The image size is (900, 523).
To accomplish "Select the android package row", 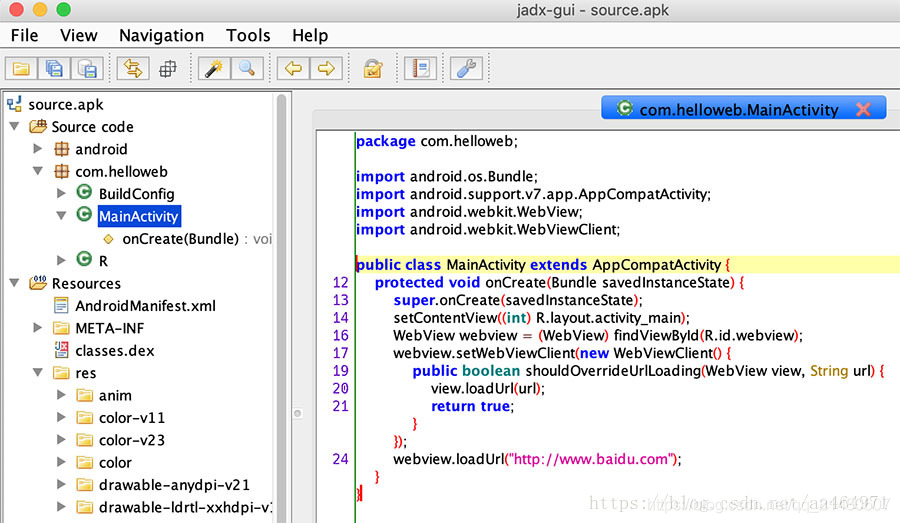I will click(x=101, y=149).
